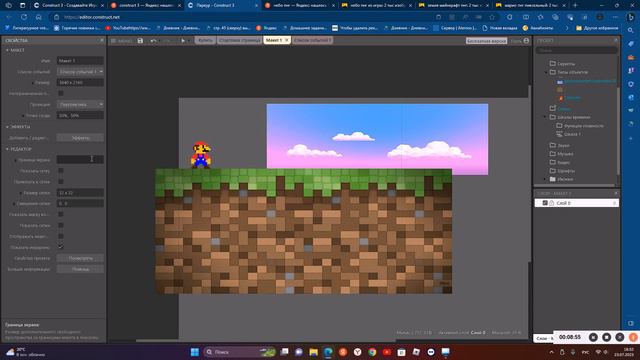
Task: Edit the layout size field
Action: pyautogui.click(x=80, y=82)
